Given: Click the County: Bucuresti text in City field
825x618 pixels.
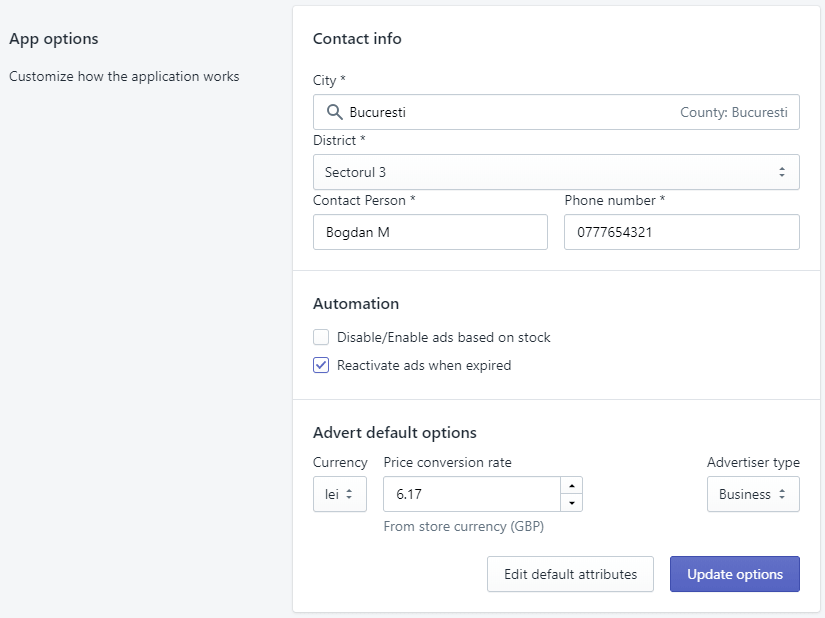Looking at the screenshot, I should click(x=733, y=113).
